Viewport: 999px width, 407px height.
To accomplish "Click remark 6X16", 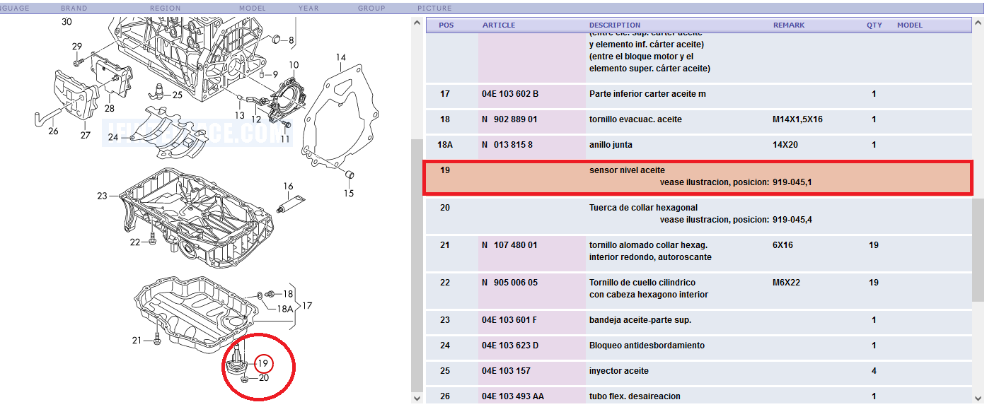I will [782, 245].
